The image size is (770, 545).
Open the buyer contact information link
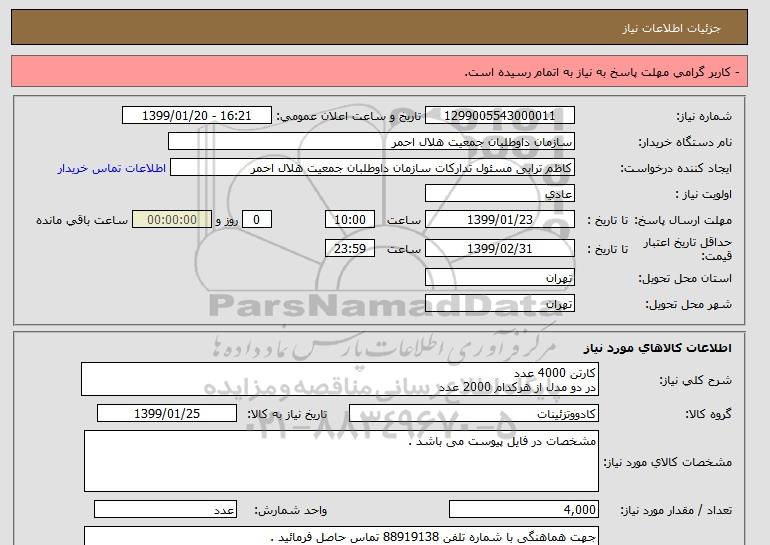coord(112,168)
